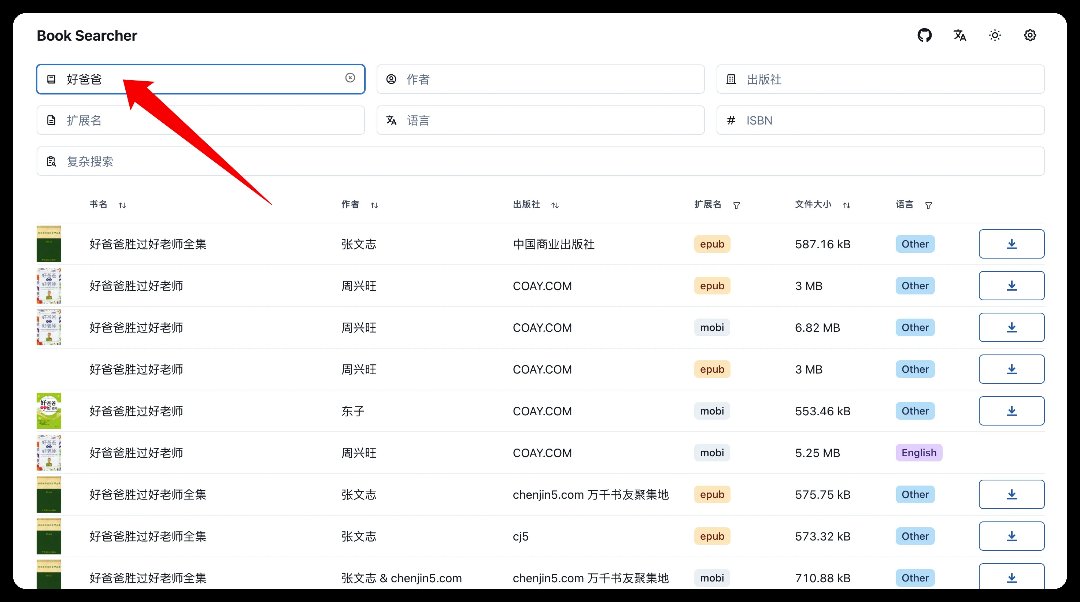The height and width of the screenshot is (602, 1080).
Task: Click the cover thumbnail of 东子's book
Action: (x=49, y=411)
